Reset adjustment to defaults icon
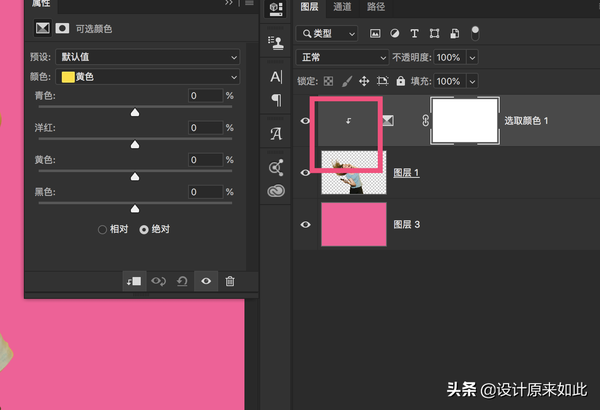Viewport: 600px width, 410px height. tap(182, 281)
